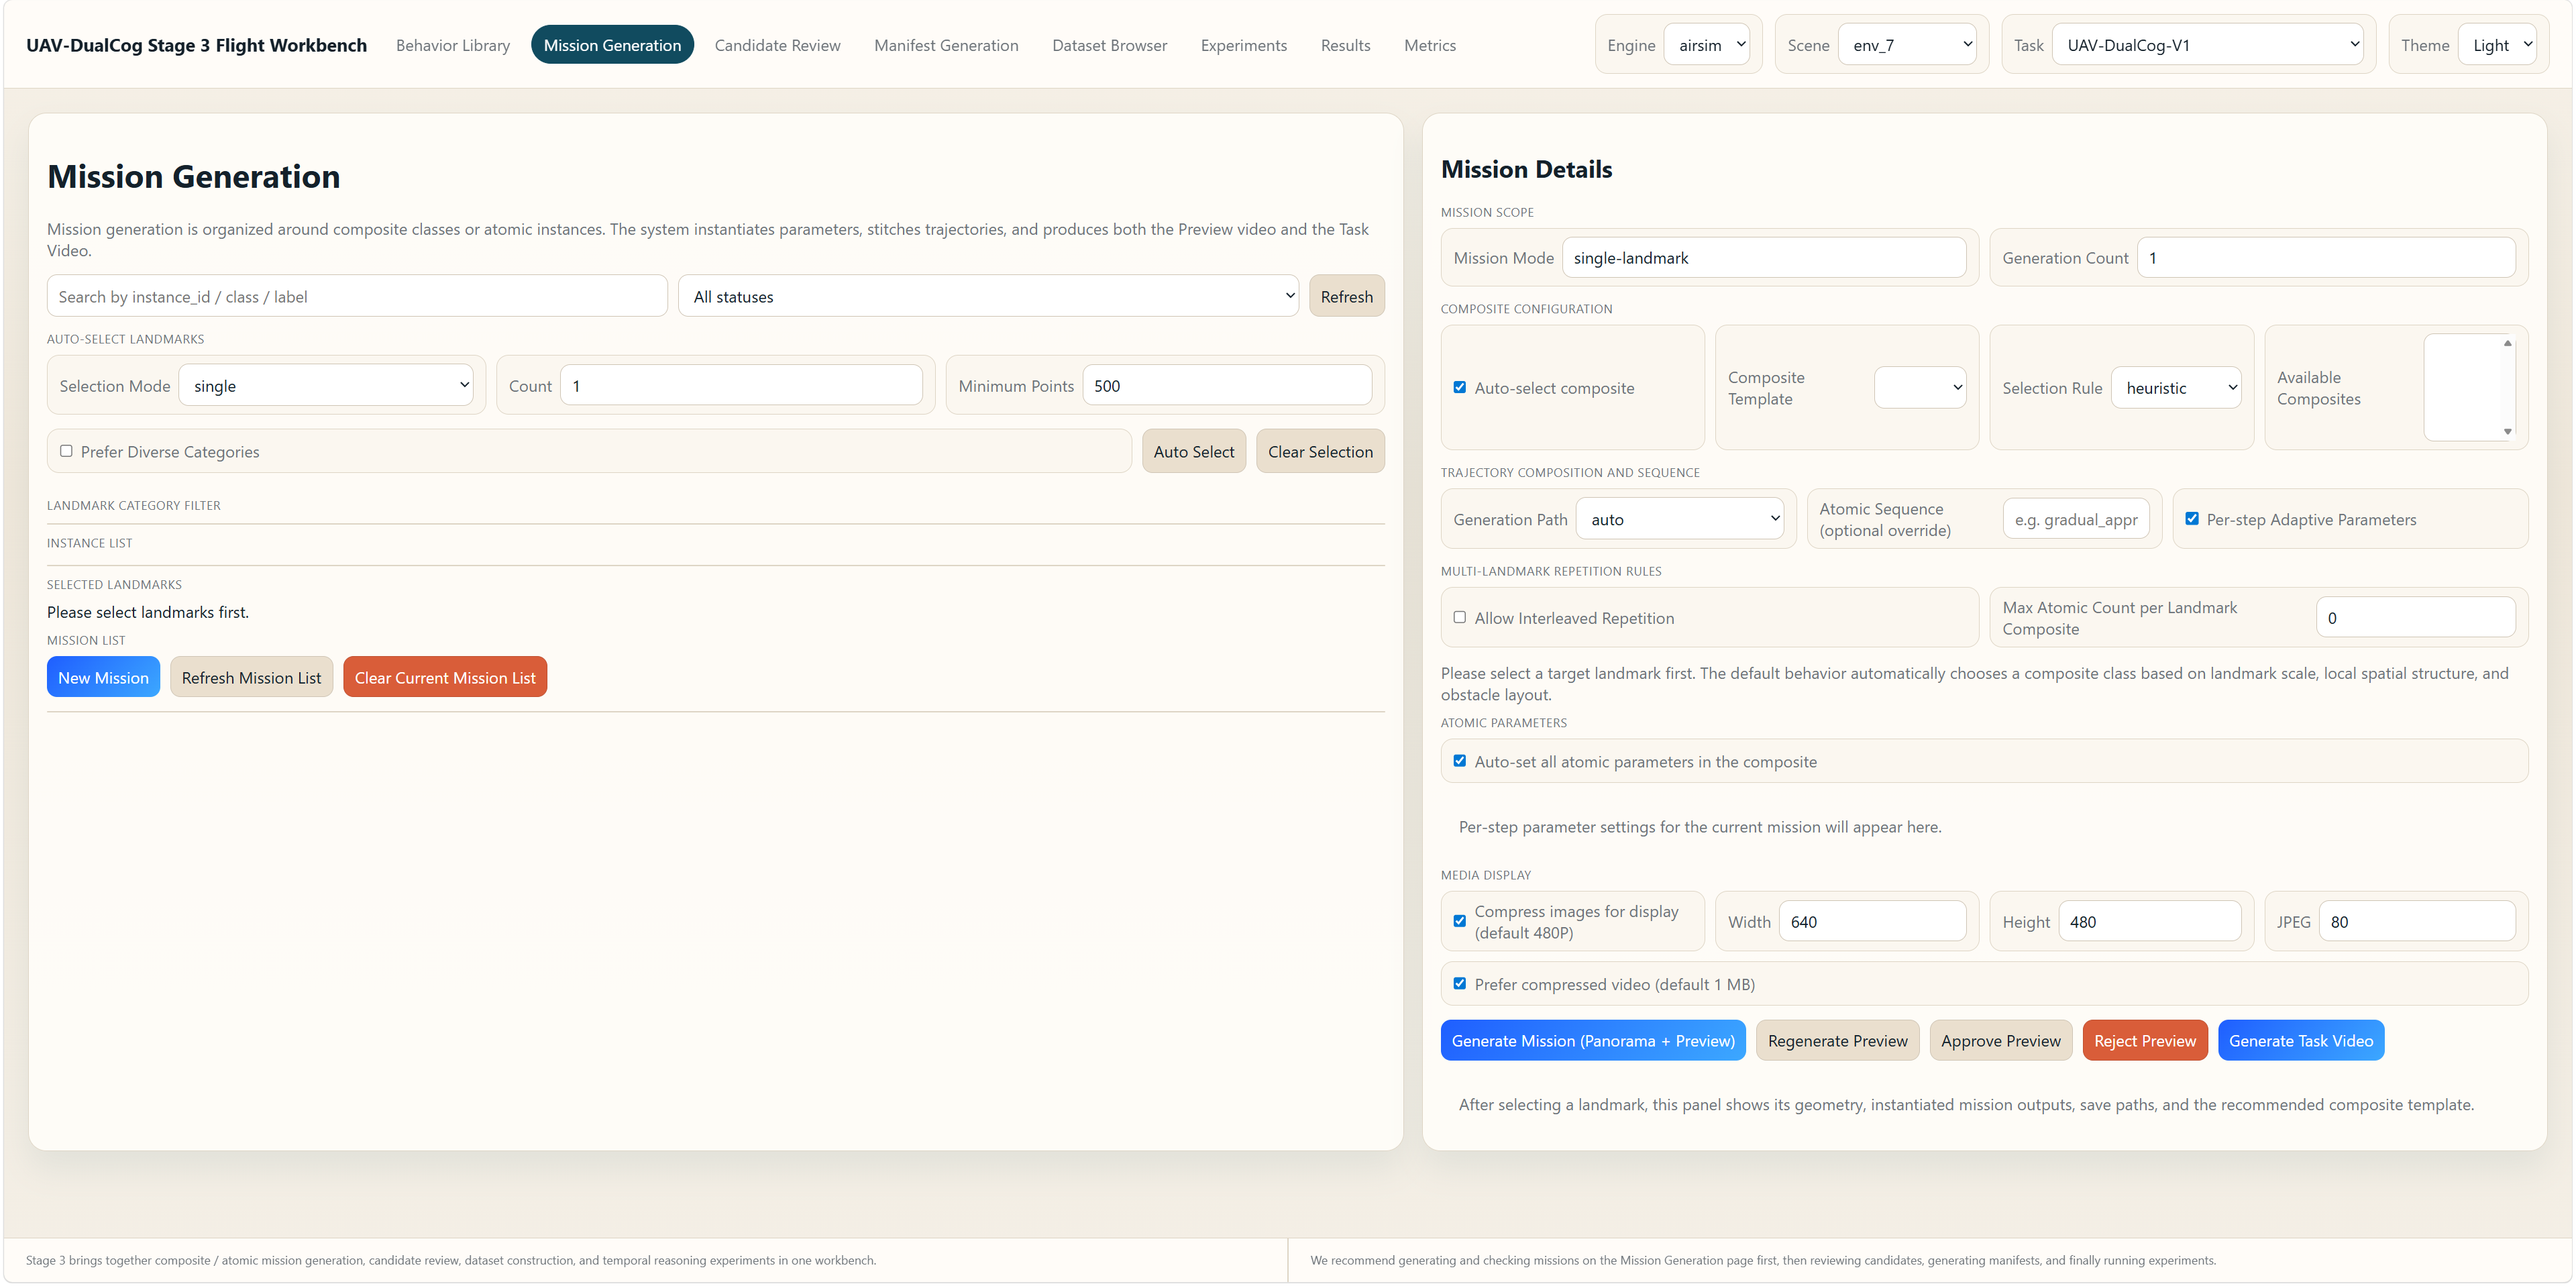Enable Prefer Diverse Categories
This screenshot has height=1286, width=2576.
tap(66, 451)
